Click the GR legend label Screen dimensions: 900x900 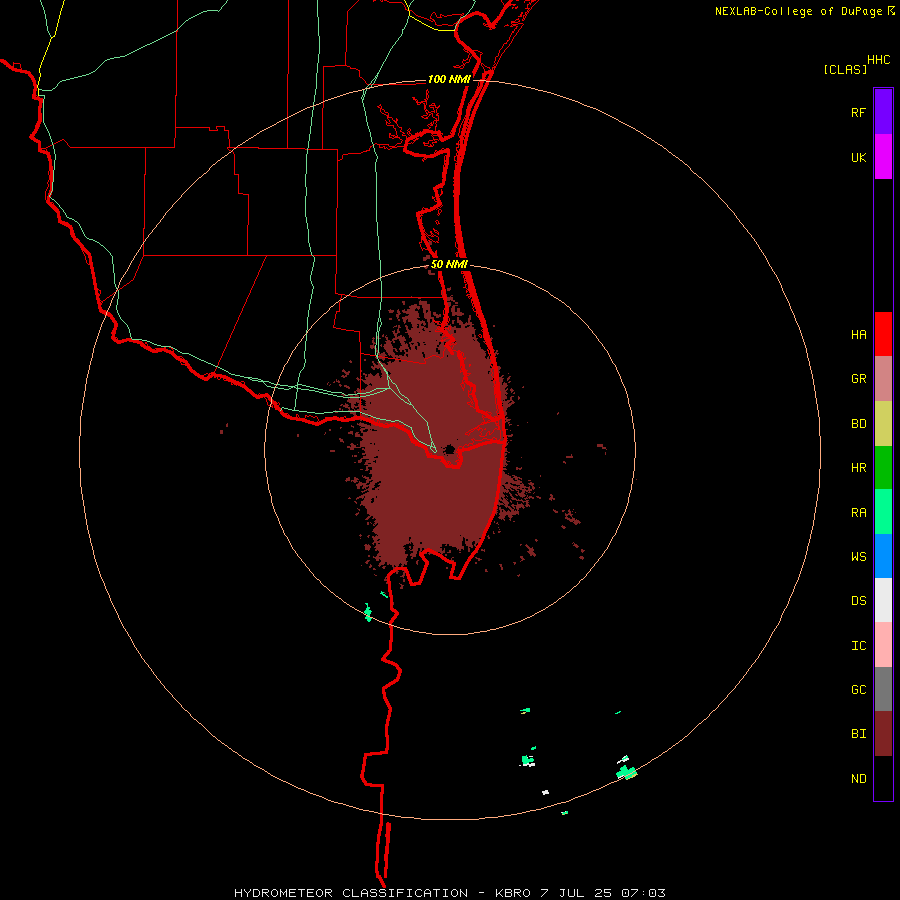pos(859,379)
